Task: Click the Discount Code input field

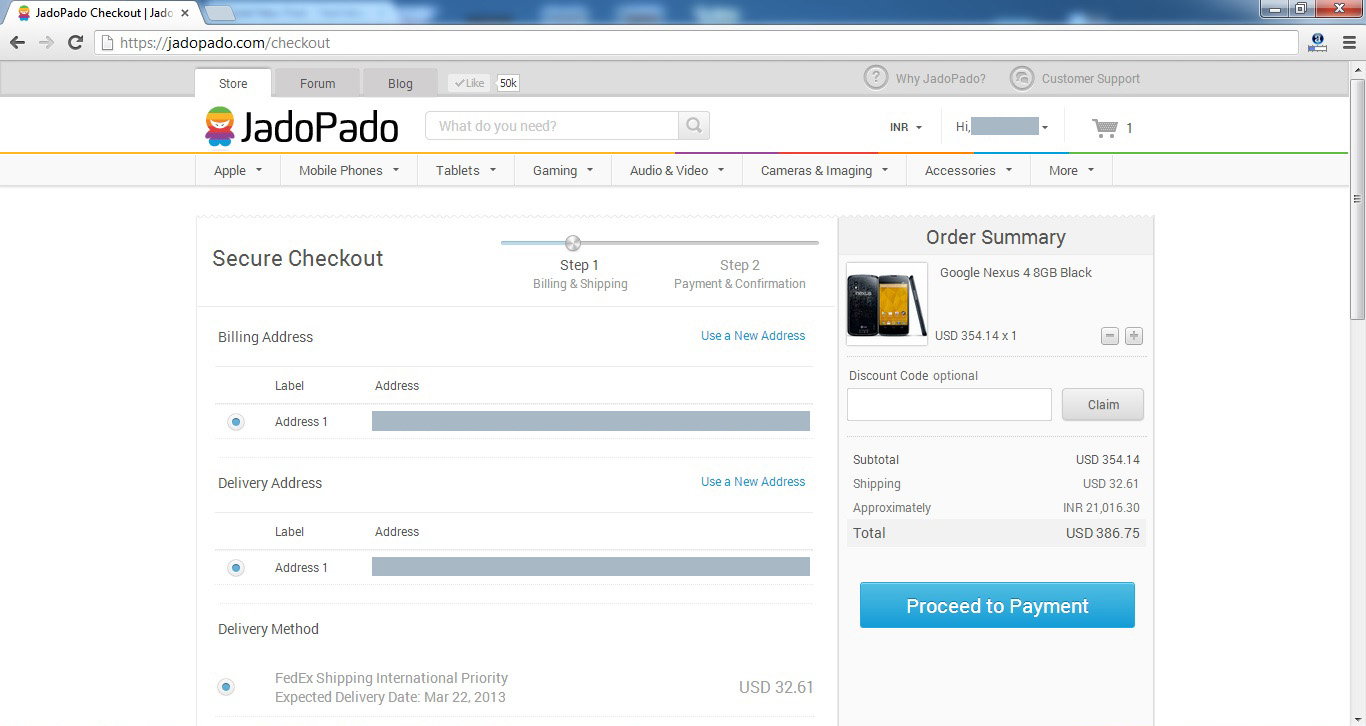Action: click(949, 405)
